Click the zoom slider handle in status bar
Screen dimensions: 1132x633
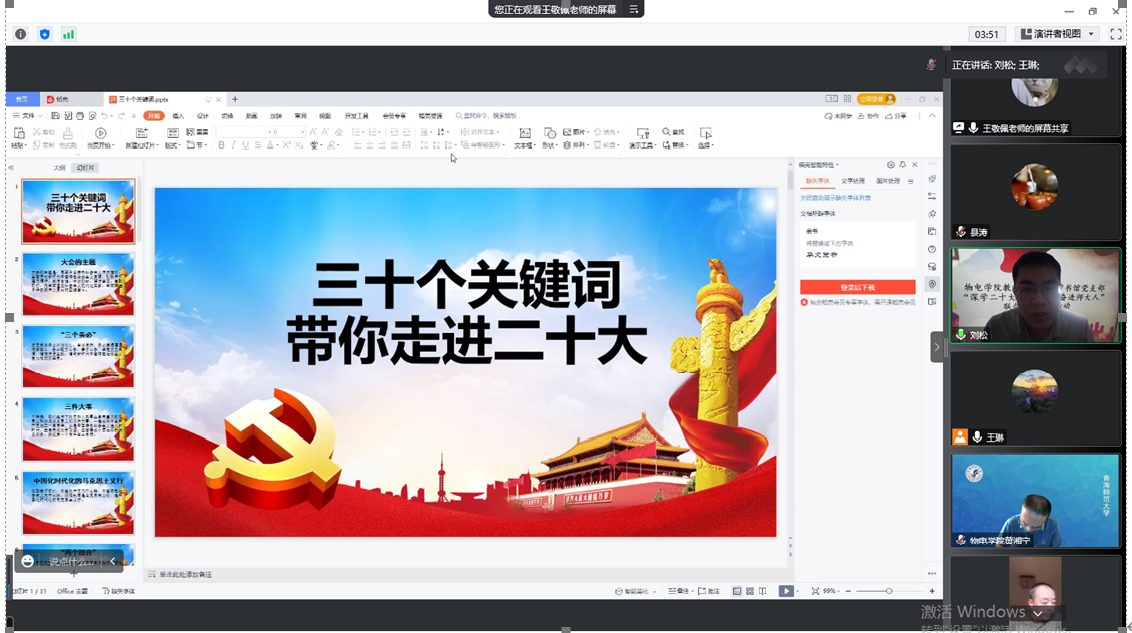(x=889, y=591)
